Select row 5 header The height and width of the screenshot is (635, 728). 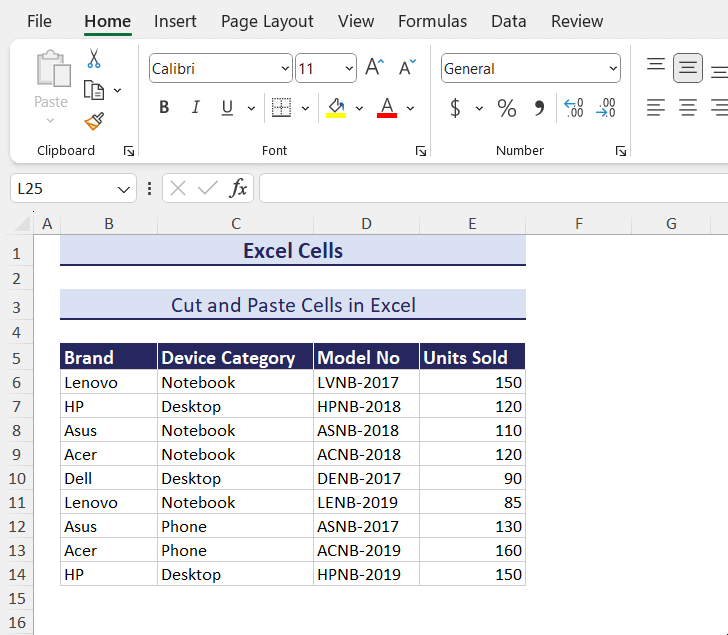[17, 358]
